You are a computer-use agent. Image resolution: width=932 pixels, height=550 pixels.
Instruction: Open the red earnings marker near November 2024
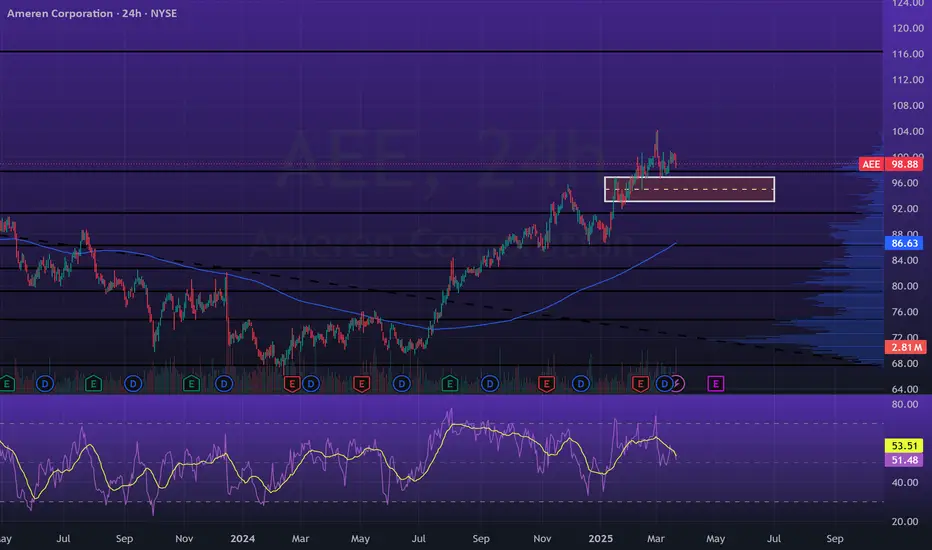tap(546, 384)
